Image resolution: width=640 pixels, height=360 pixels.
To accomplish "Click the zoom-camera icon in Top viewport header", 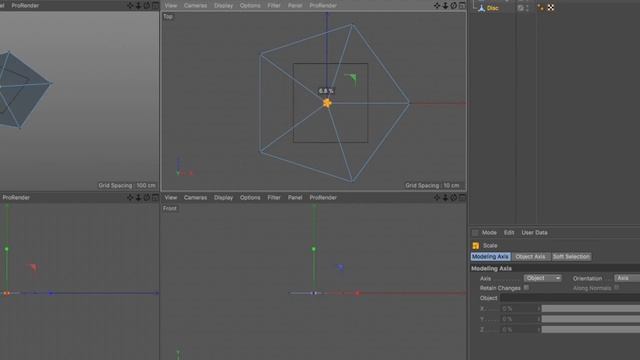I will click(x=445, y=5).
